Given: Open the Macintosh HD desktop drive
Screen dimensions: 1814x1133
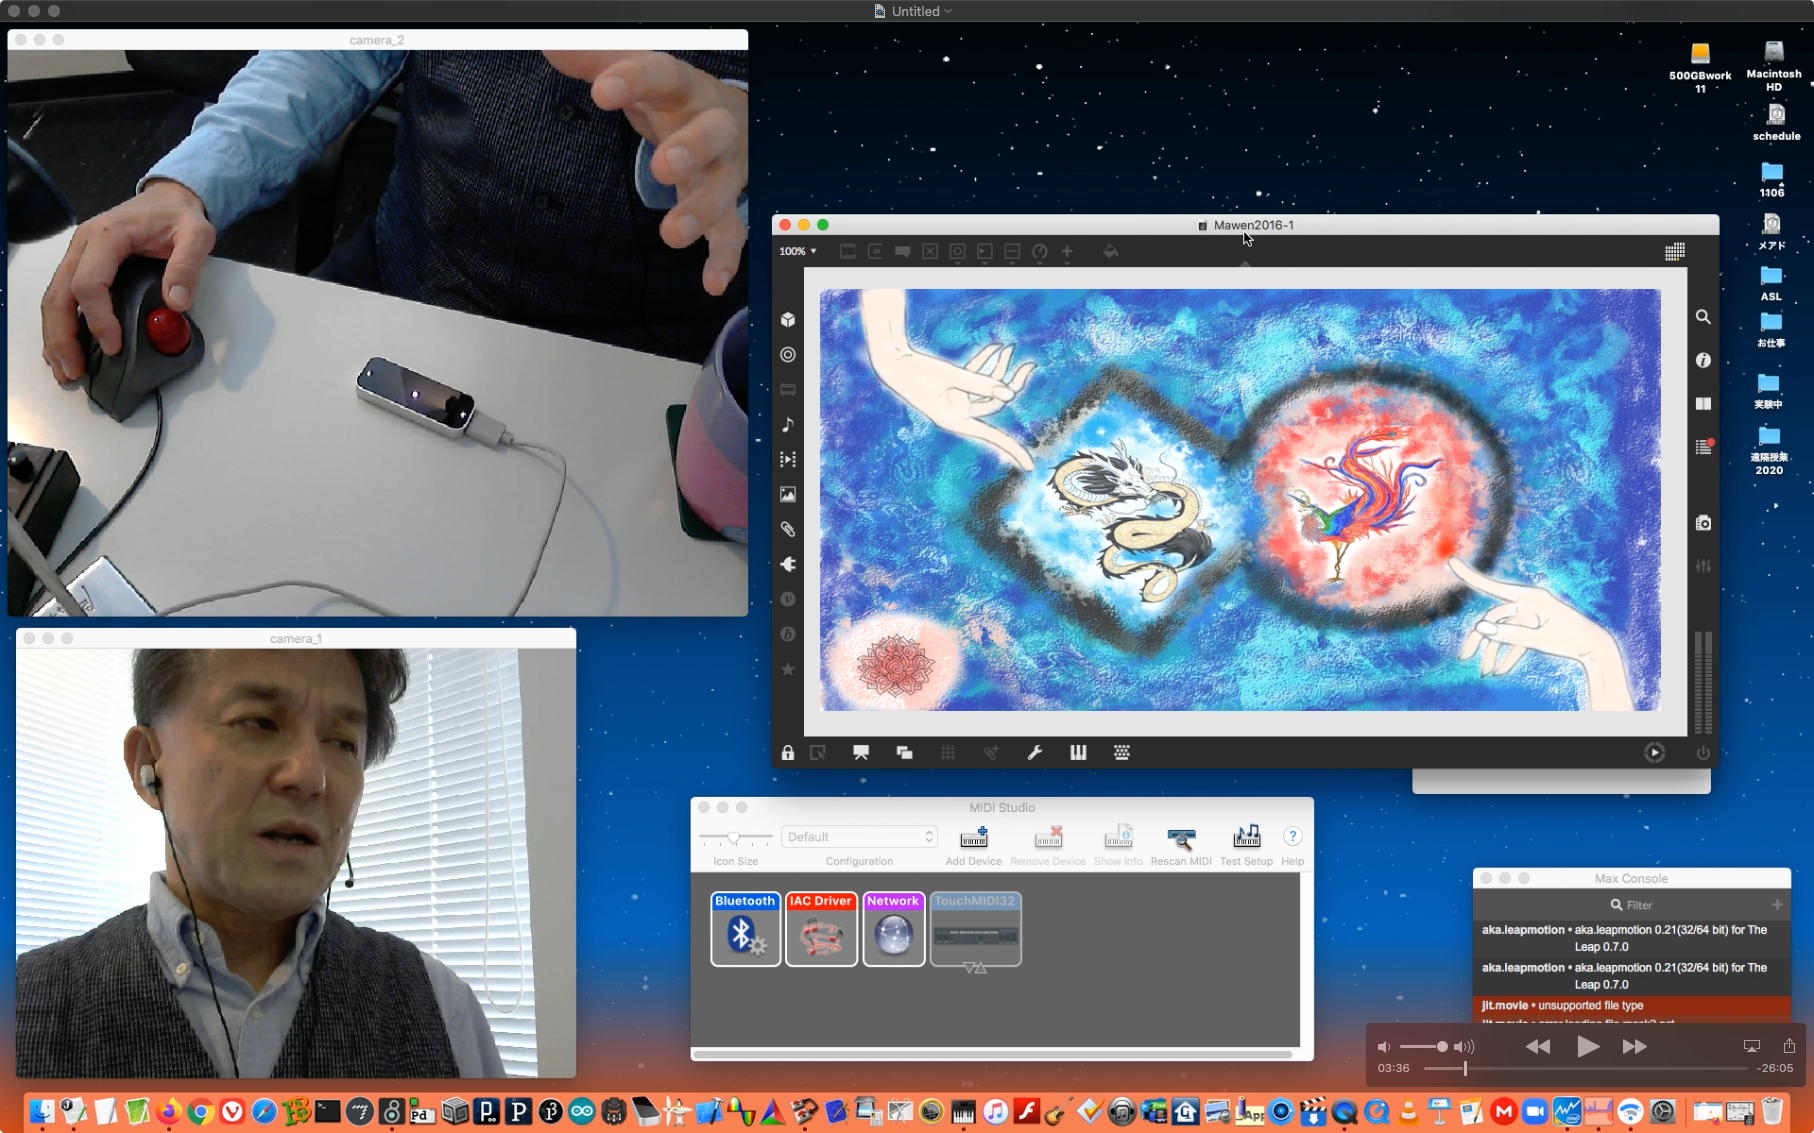Looking at the screenshot, I should coord(1774,67).
